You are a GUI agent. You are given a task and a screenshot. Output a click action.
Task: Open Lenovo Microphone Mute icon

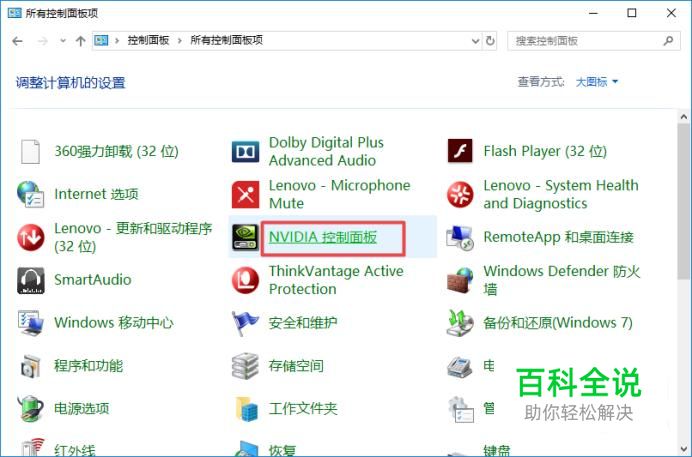(245, 194)
